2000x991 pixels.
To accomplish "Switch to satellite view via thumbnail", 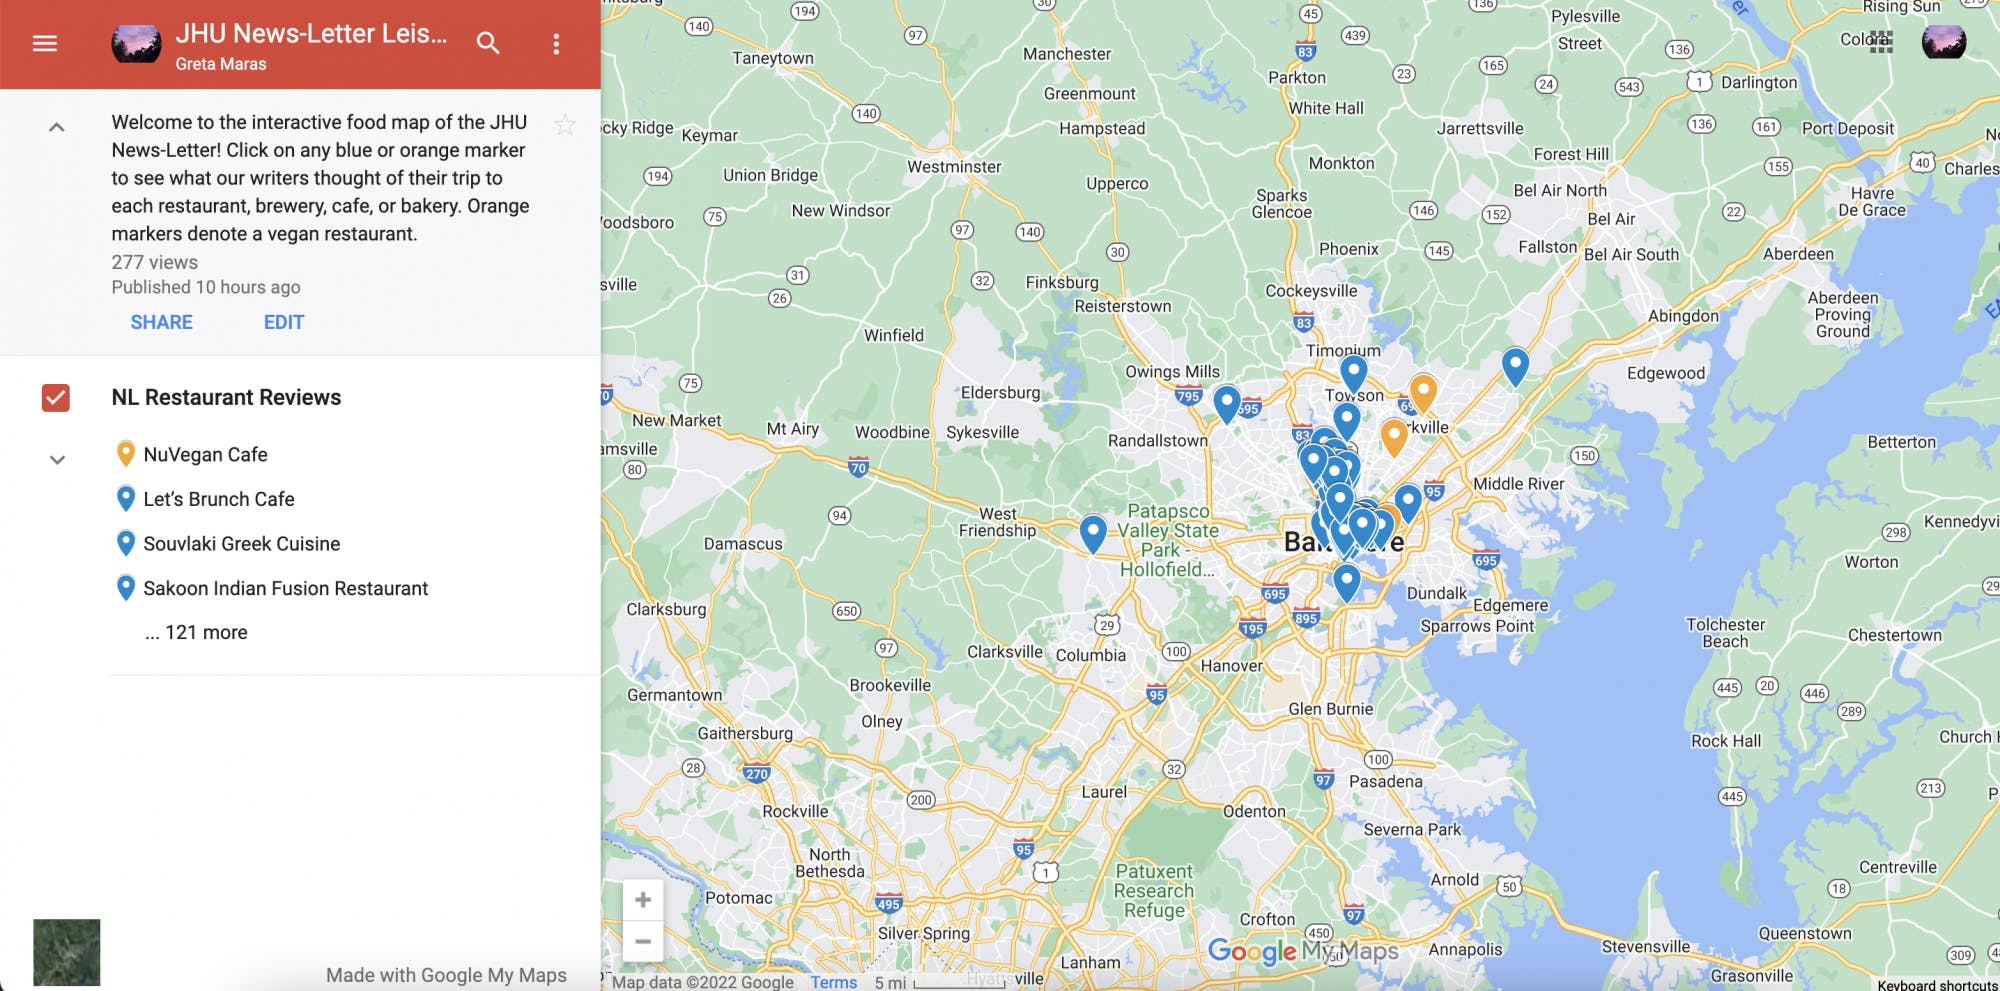I will click(x=67, y=952).
